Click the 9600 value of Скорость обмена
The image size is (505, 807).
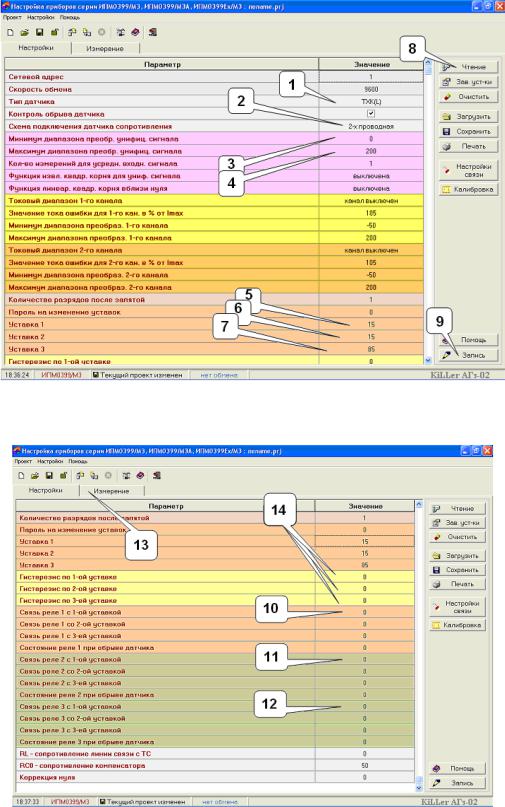pyautogui.click(x=371, y=89)
